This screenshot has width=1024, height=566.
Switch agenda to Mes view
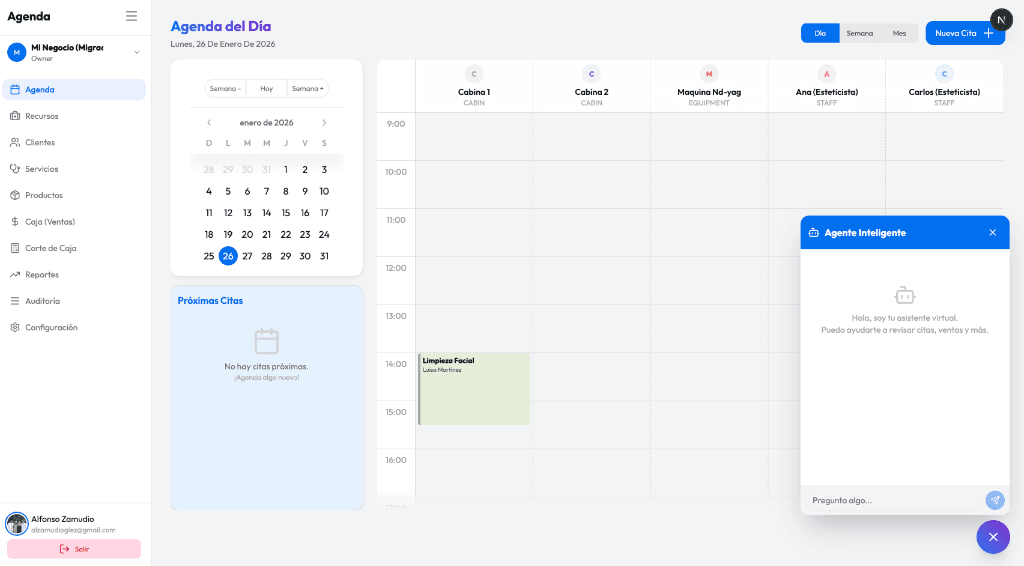pyautogui.click(x=899, y=33)
